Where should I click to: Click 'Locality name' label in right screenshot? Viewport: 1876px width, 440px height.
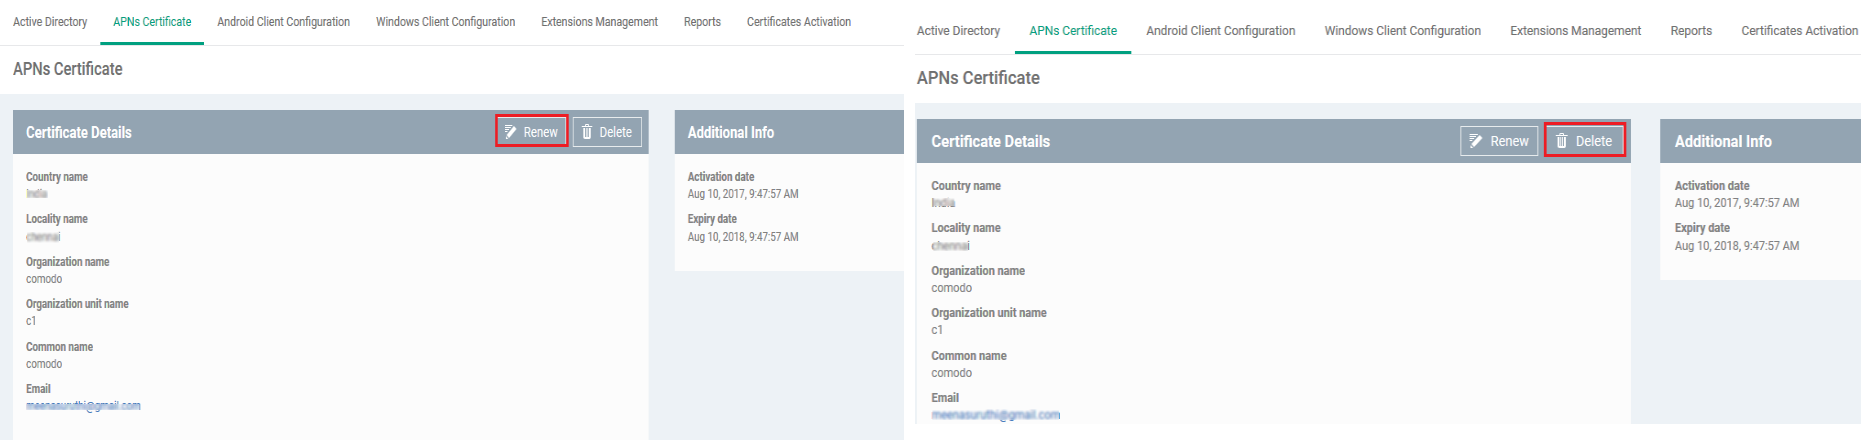[966, 228]
